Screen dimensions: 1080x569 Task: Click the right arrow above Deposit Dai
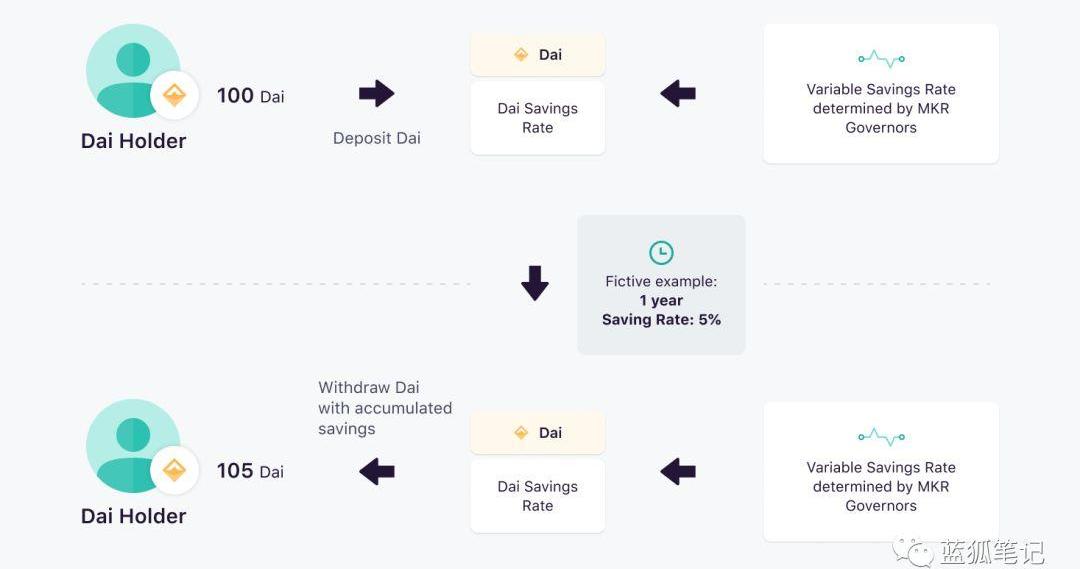coord(376,94)
